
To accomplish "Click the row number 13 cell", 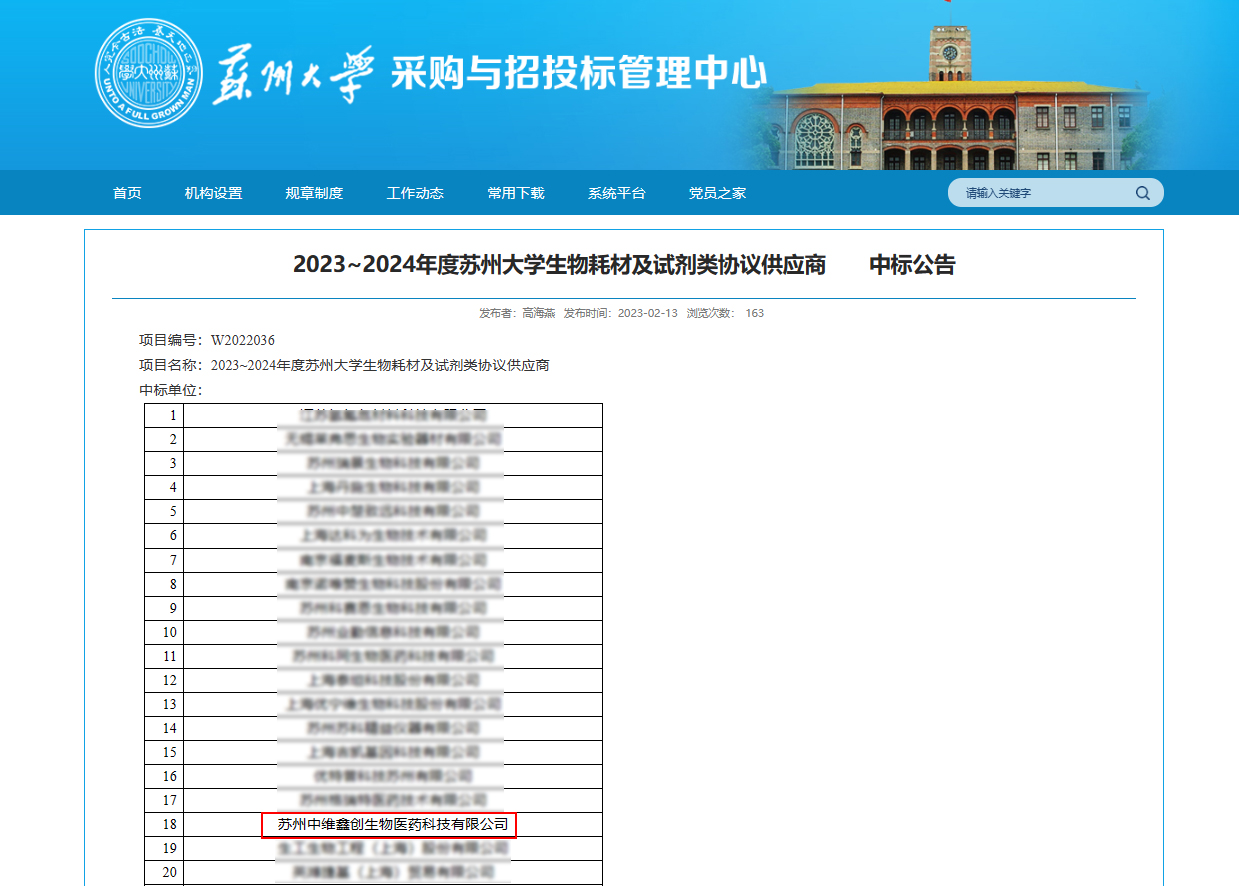I will pyautogui.click(x=164, y=704).
